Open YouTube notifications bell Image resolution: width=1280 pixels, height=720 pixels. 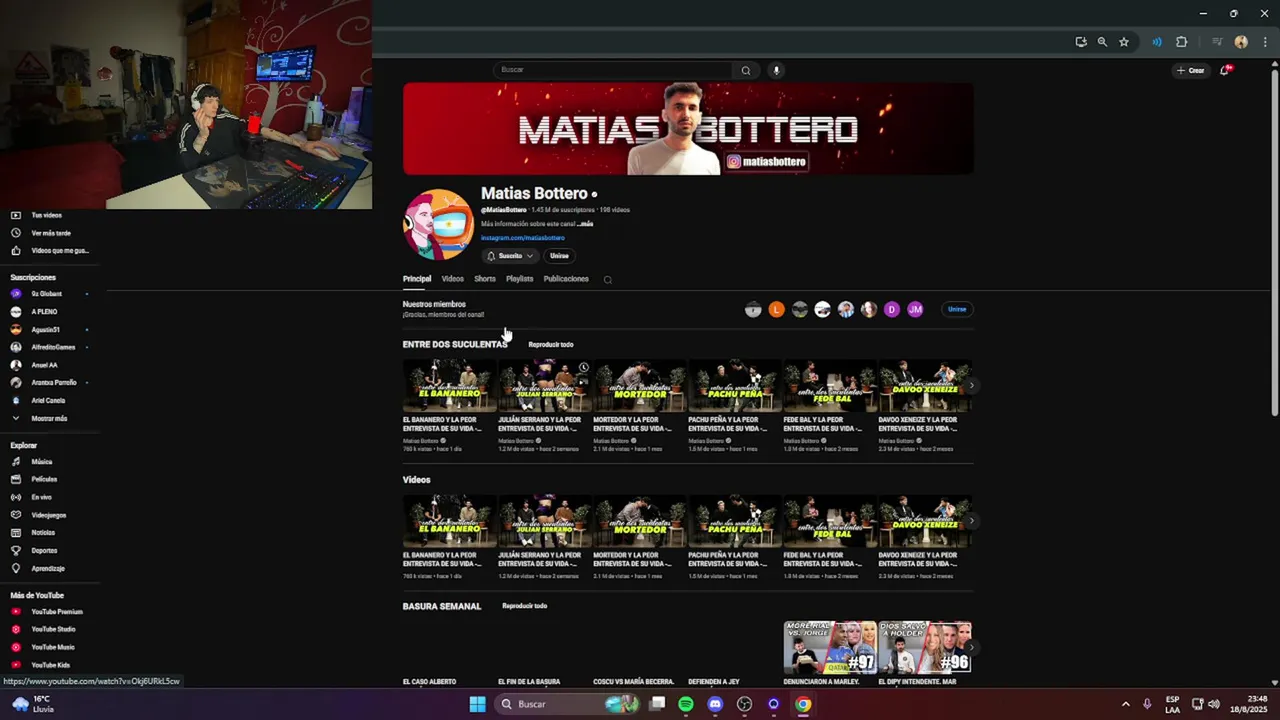1225,70
